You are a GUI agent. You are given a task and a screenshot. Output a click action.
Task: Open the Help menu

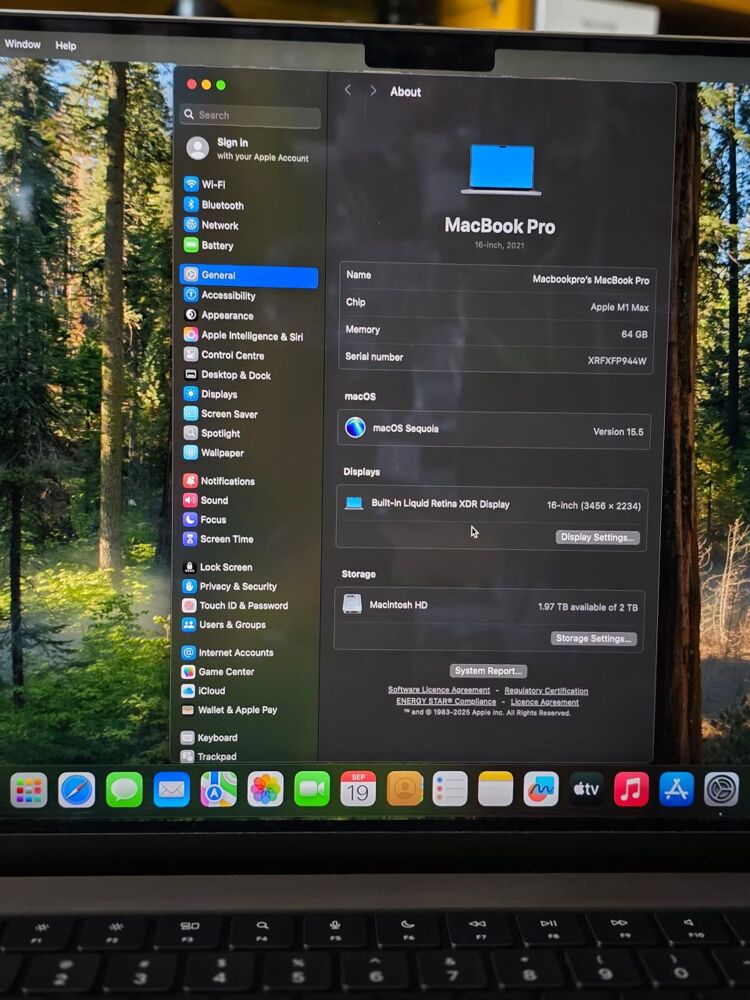point(65,45)
